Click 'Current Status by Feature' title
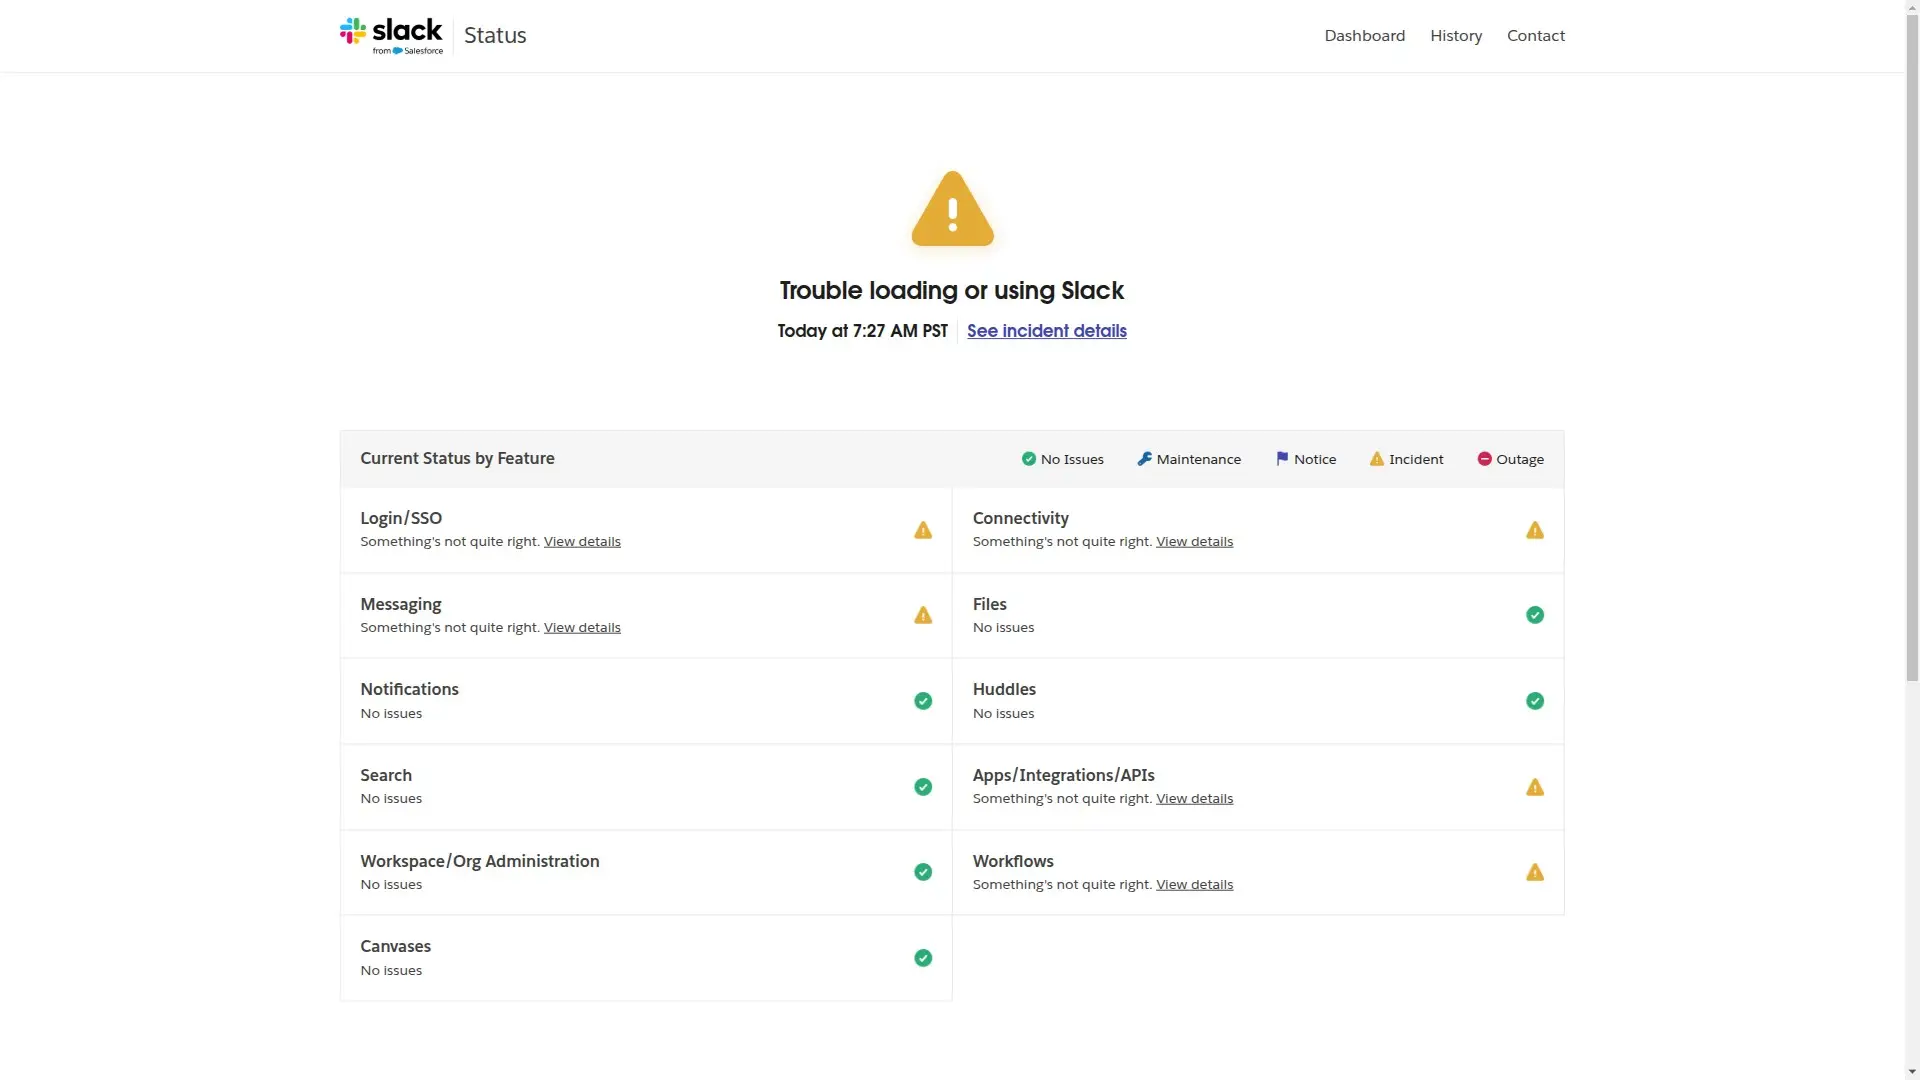 (457, 459)
